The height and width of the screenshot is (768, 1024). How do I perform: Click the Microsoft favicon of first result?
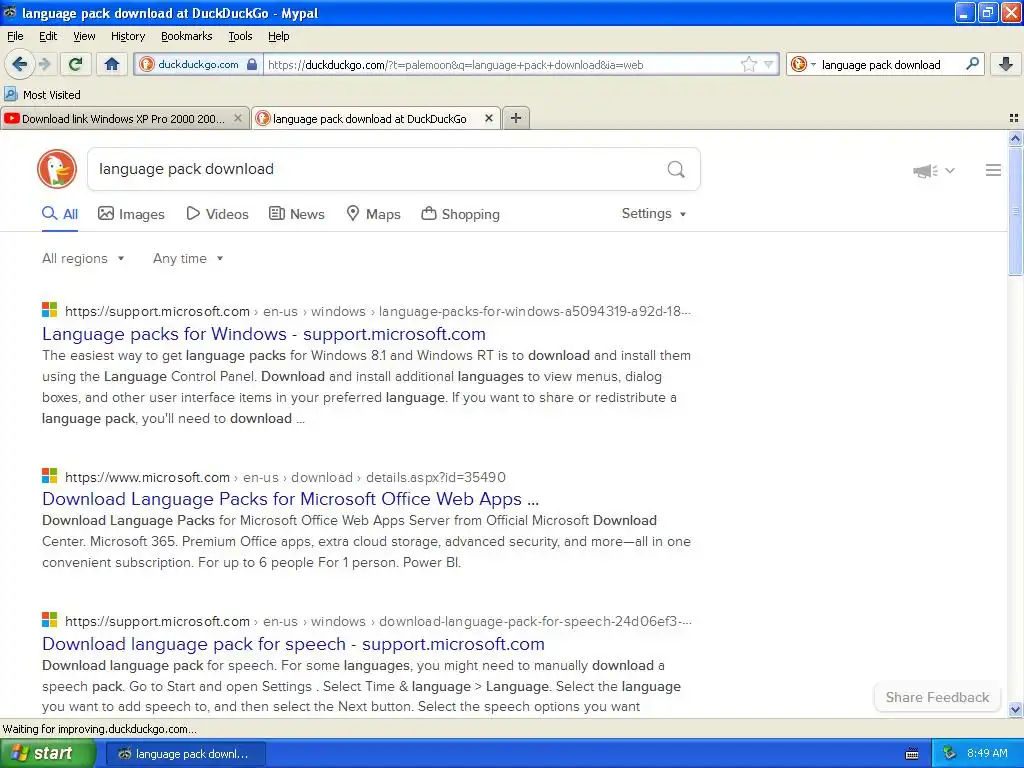pyautogui.click(x=50, y=310)
